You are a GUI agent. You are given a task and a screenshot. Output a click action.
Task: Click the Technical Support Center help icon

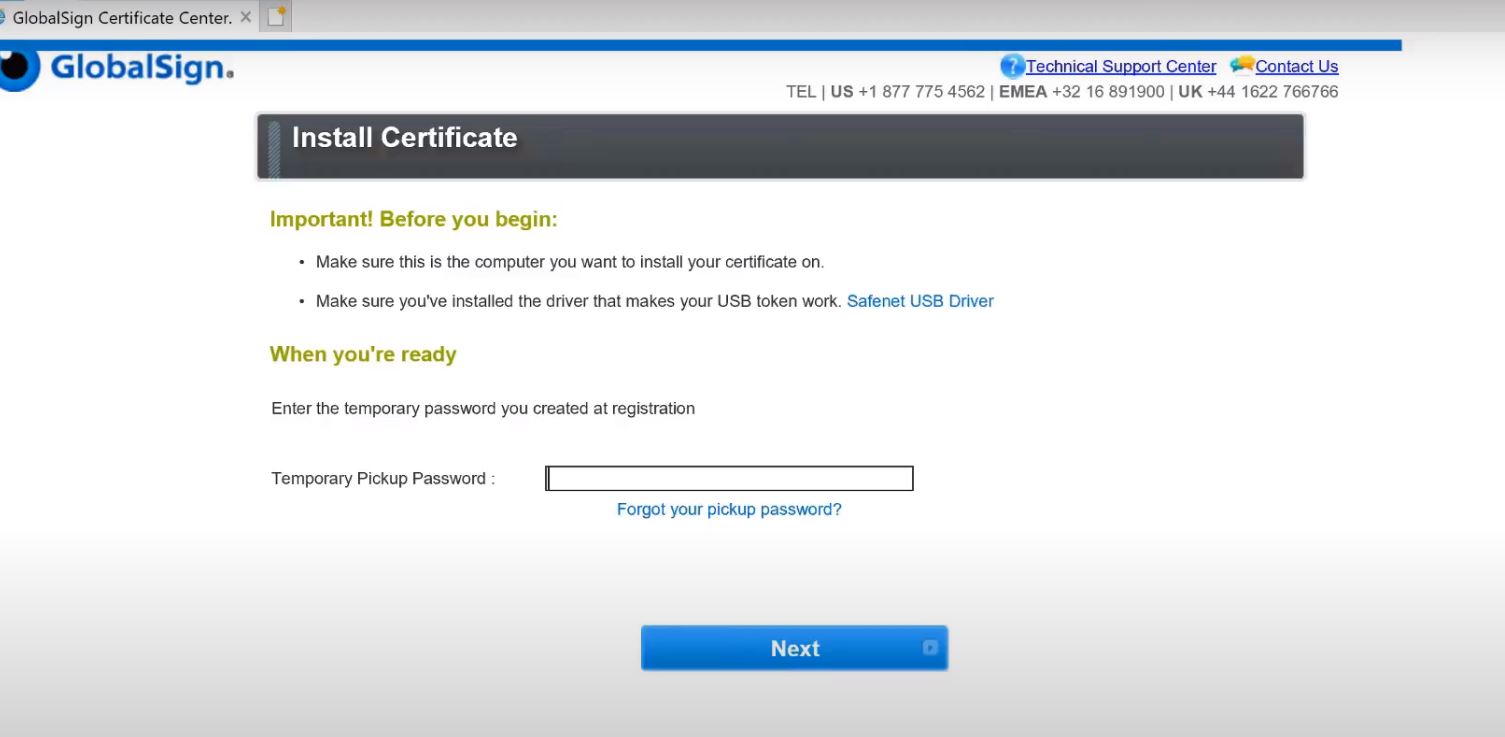tap(1012, 66)
